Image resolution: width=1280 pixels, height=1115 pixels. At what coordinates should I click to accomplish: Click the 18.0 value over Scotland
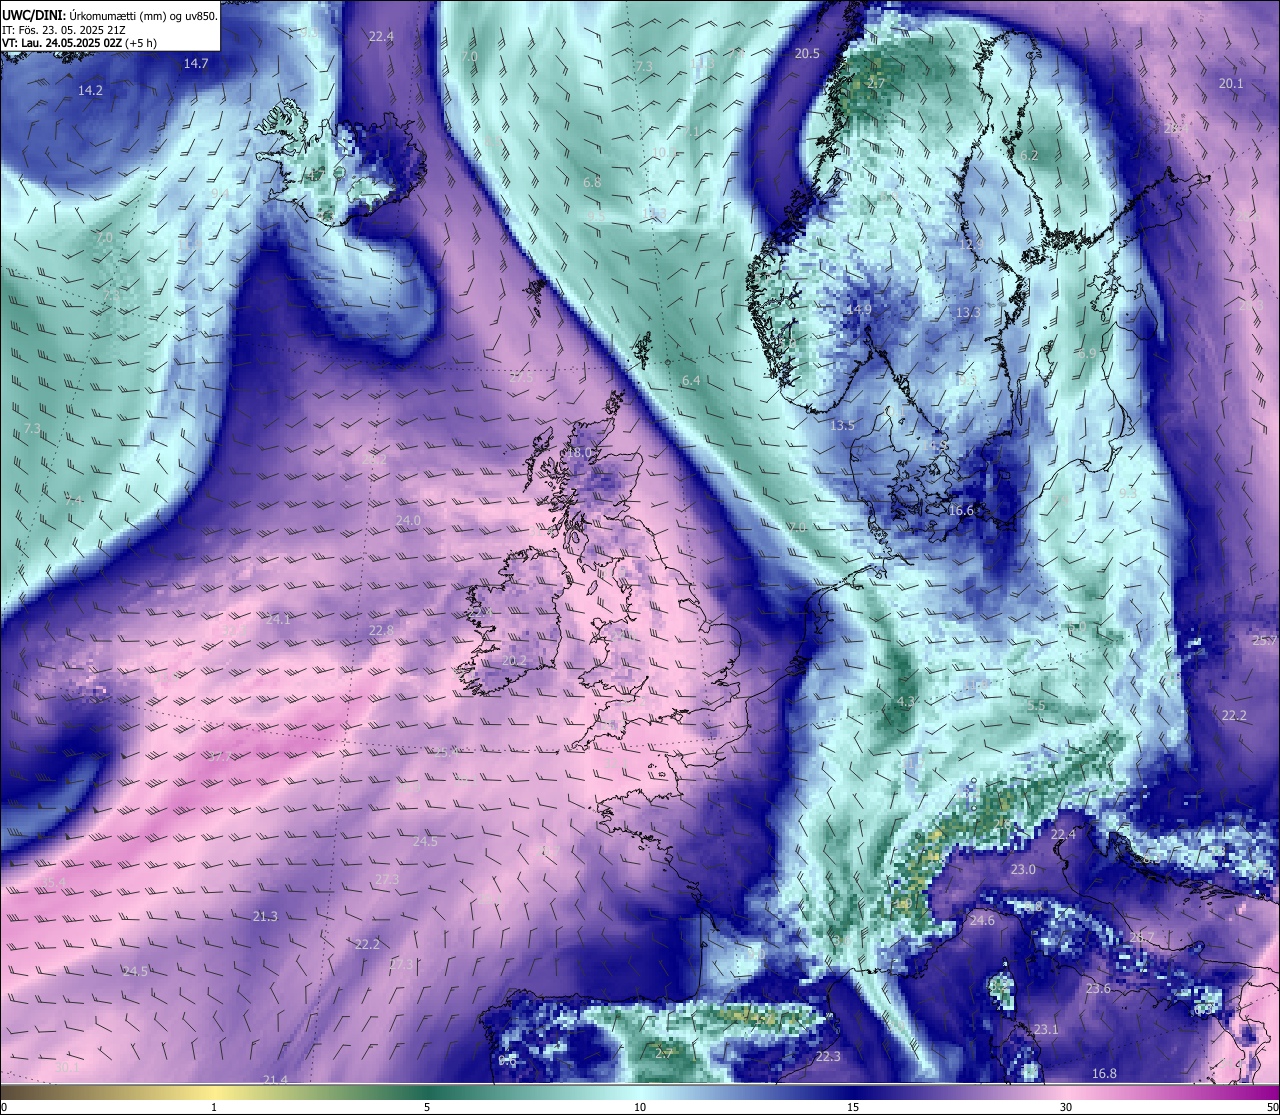(580, 452)
